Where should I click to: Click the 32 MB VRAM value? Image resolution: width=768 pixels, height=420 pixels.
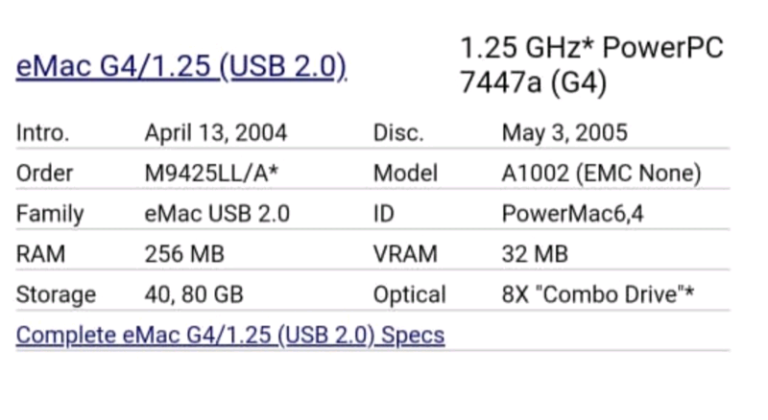click(534, 254)
